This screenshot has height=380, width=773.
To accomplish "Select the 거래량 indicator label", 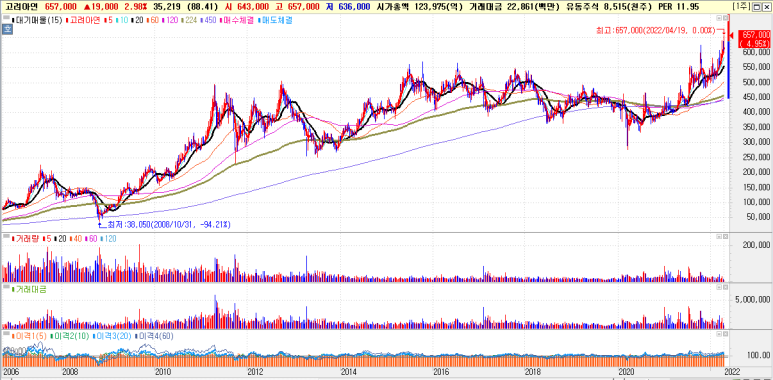I will 24,239.
